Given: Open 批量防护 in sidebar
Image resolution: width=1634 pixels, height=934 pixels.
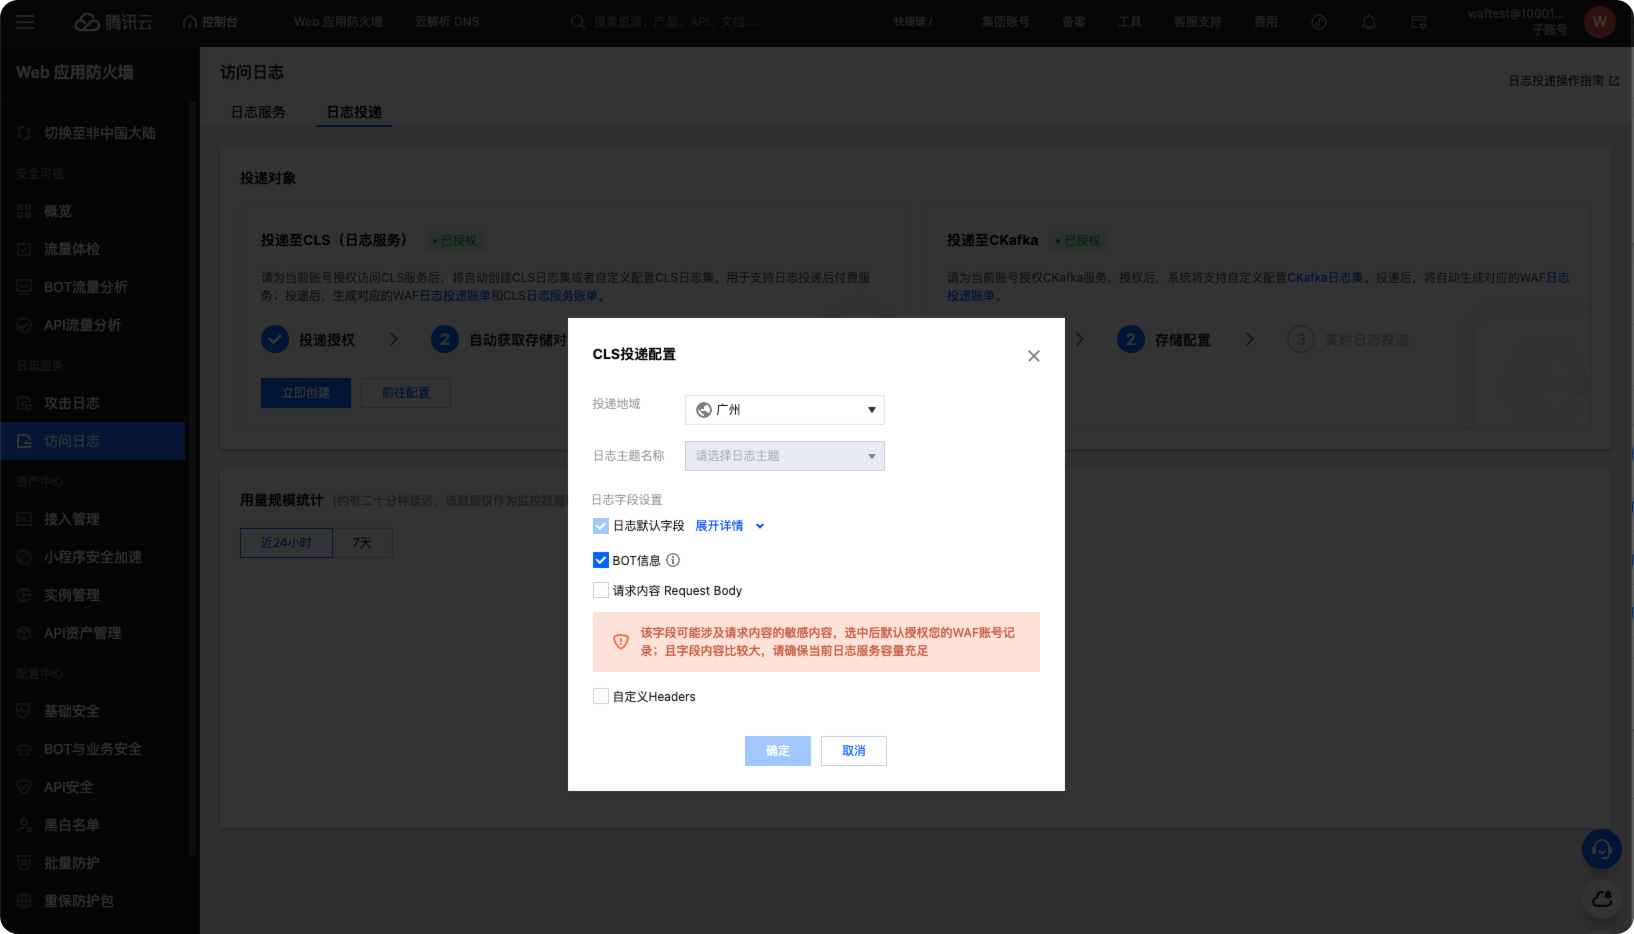Looking at the screenshot, I should pos(93,863).
